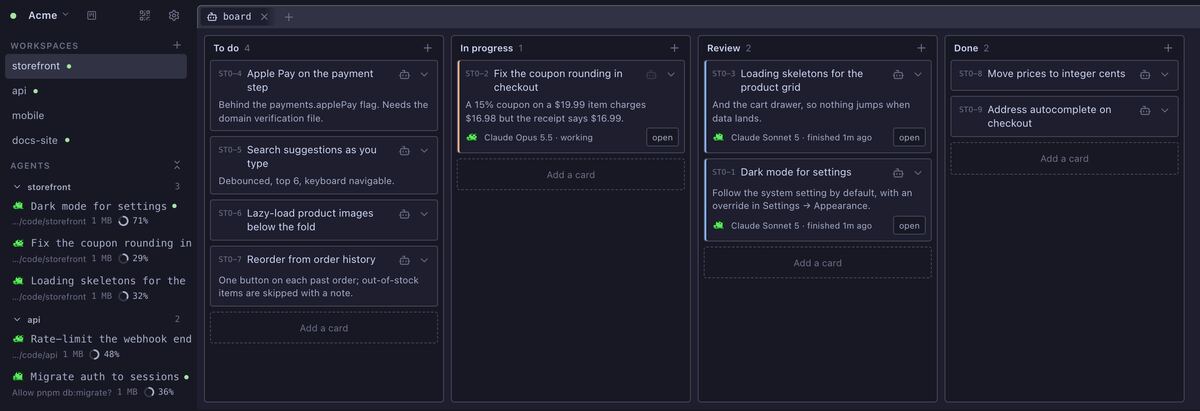This screenshot has height=411, width=1200.
Task: Expand the Loading skeletons card chevron
Action: point(918,74)
